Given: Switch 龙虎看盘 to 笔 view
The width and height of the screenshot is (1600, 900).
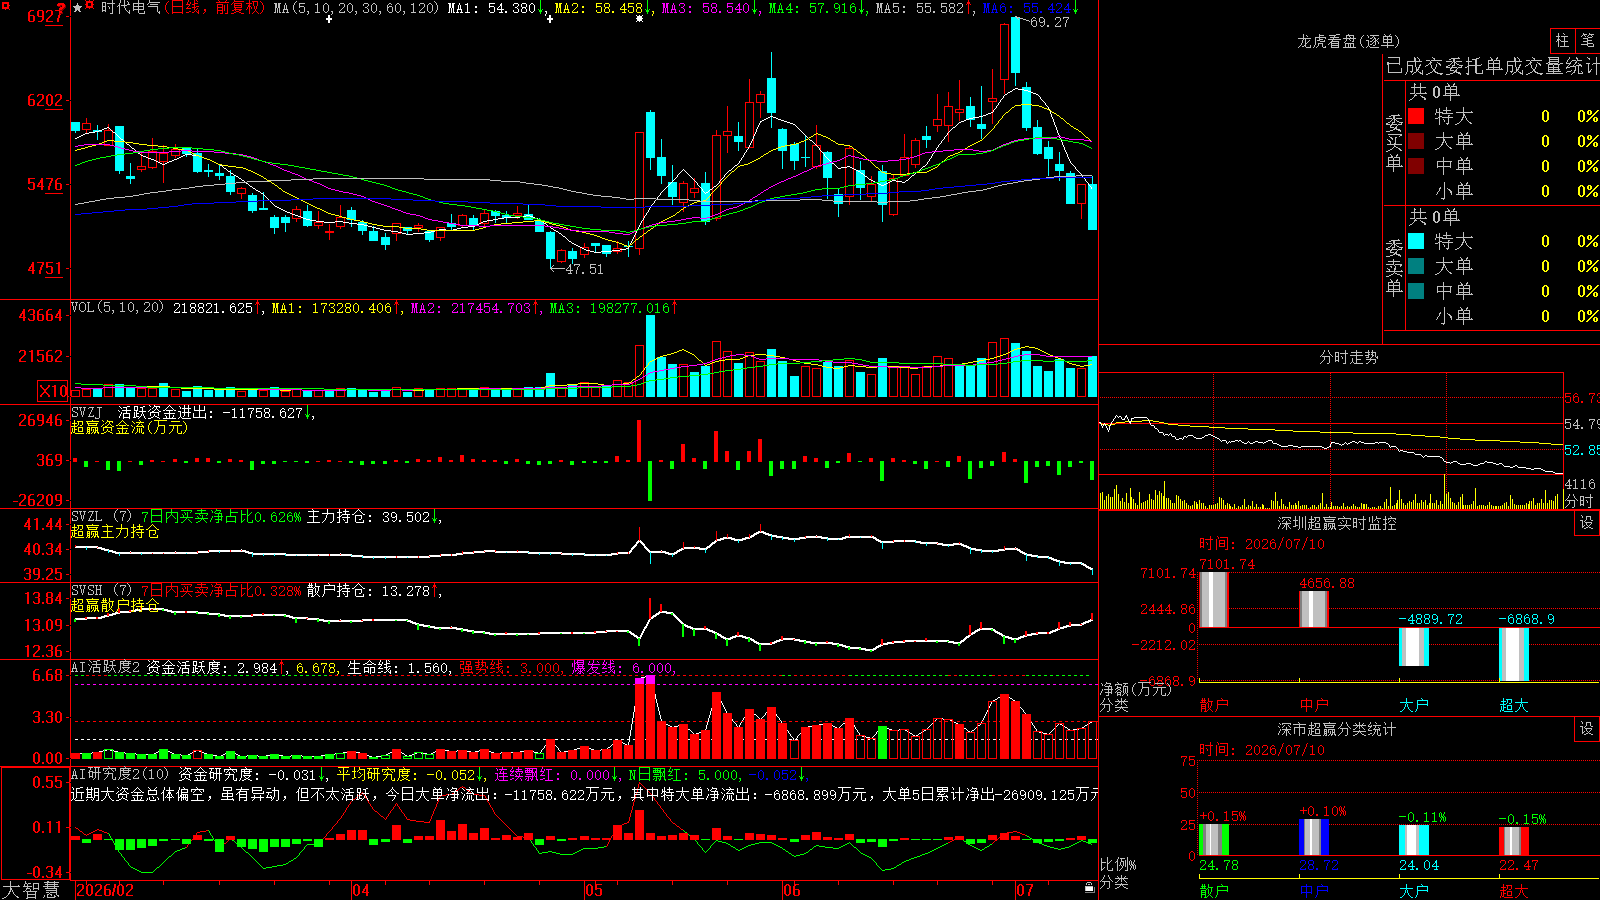Looking at the screenshot, I should click(1587, 40).
